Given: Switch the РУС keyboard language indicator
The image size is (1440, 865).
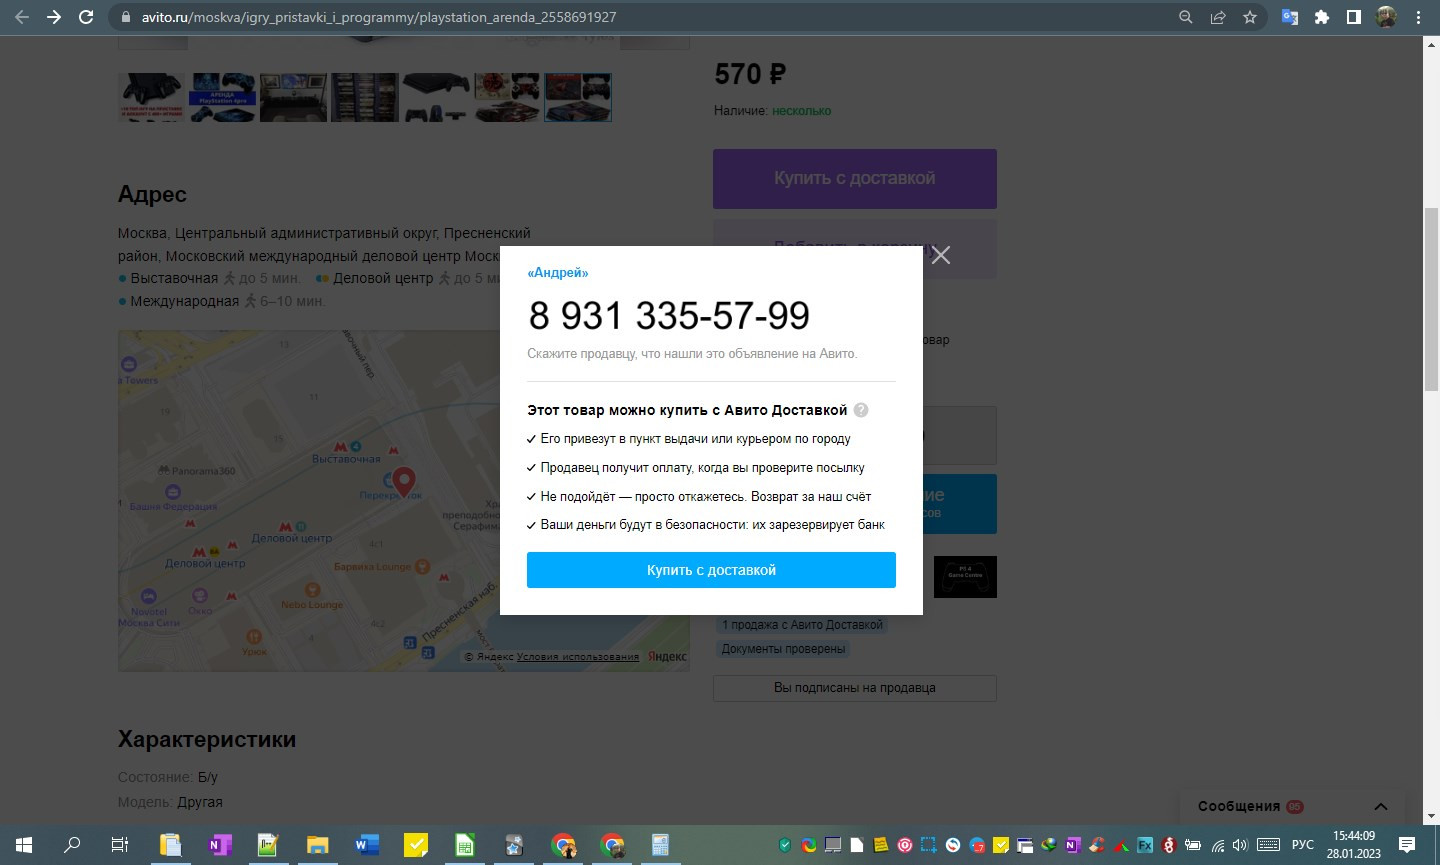Looking at the screenshot, I should pyautogui.click(x=1303, y=845).
